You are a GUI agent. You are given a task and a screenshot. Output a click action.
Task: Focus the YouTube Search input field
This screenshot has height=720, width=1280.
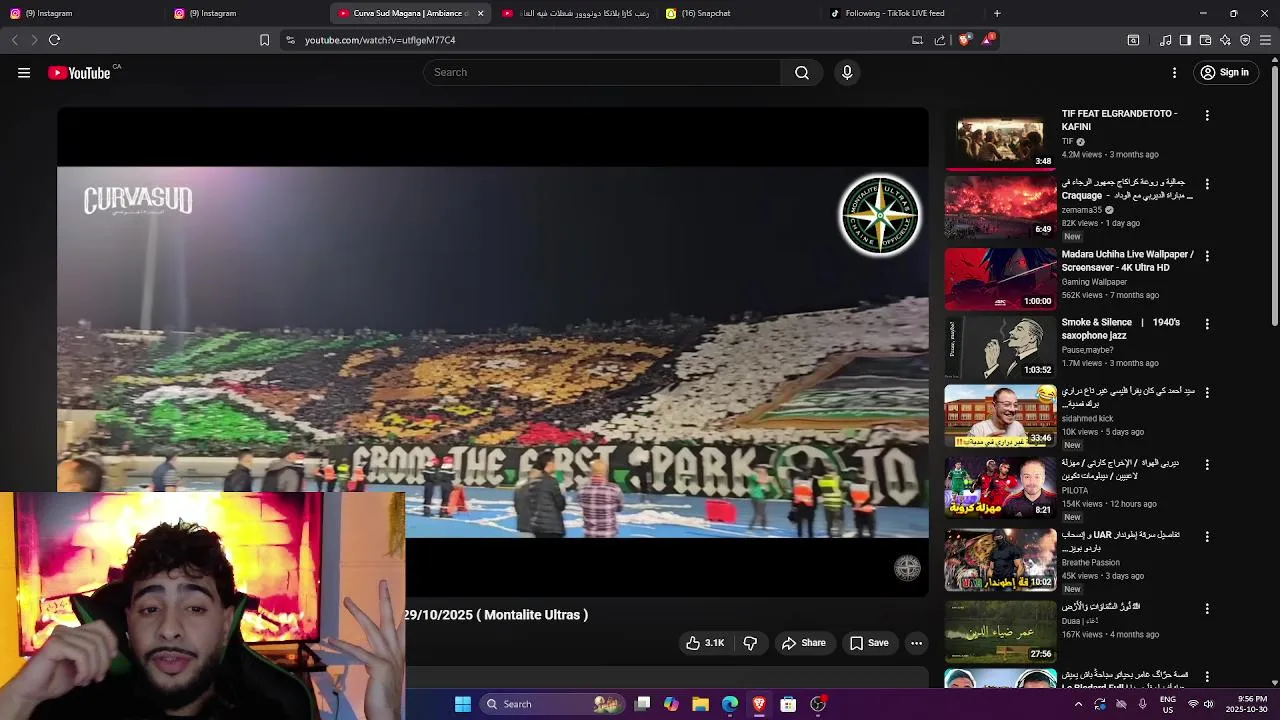coord(603,72)
